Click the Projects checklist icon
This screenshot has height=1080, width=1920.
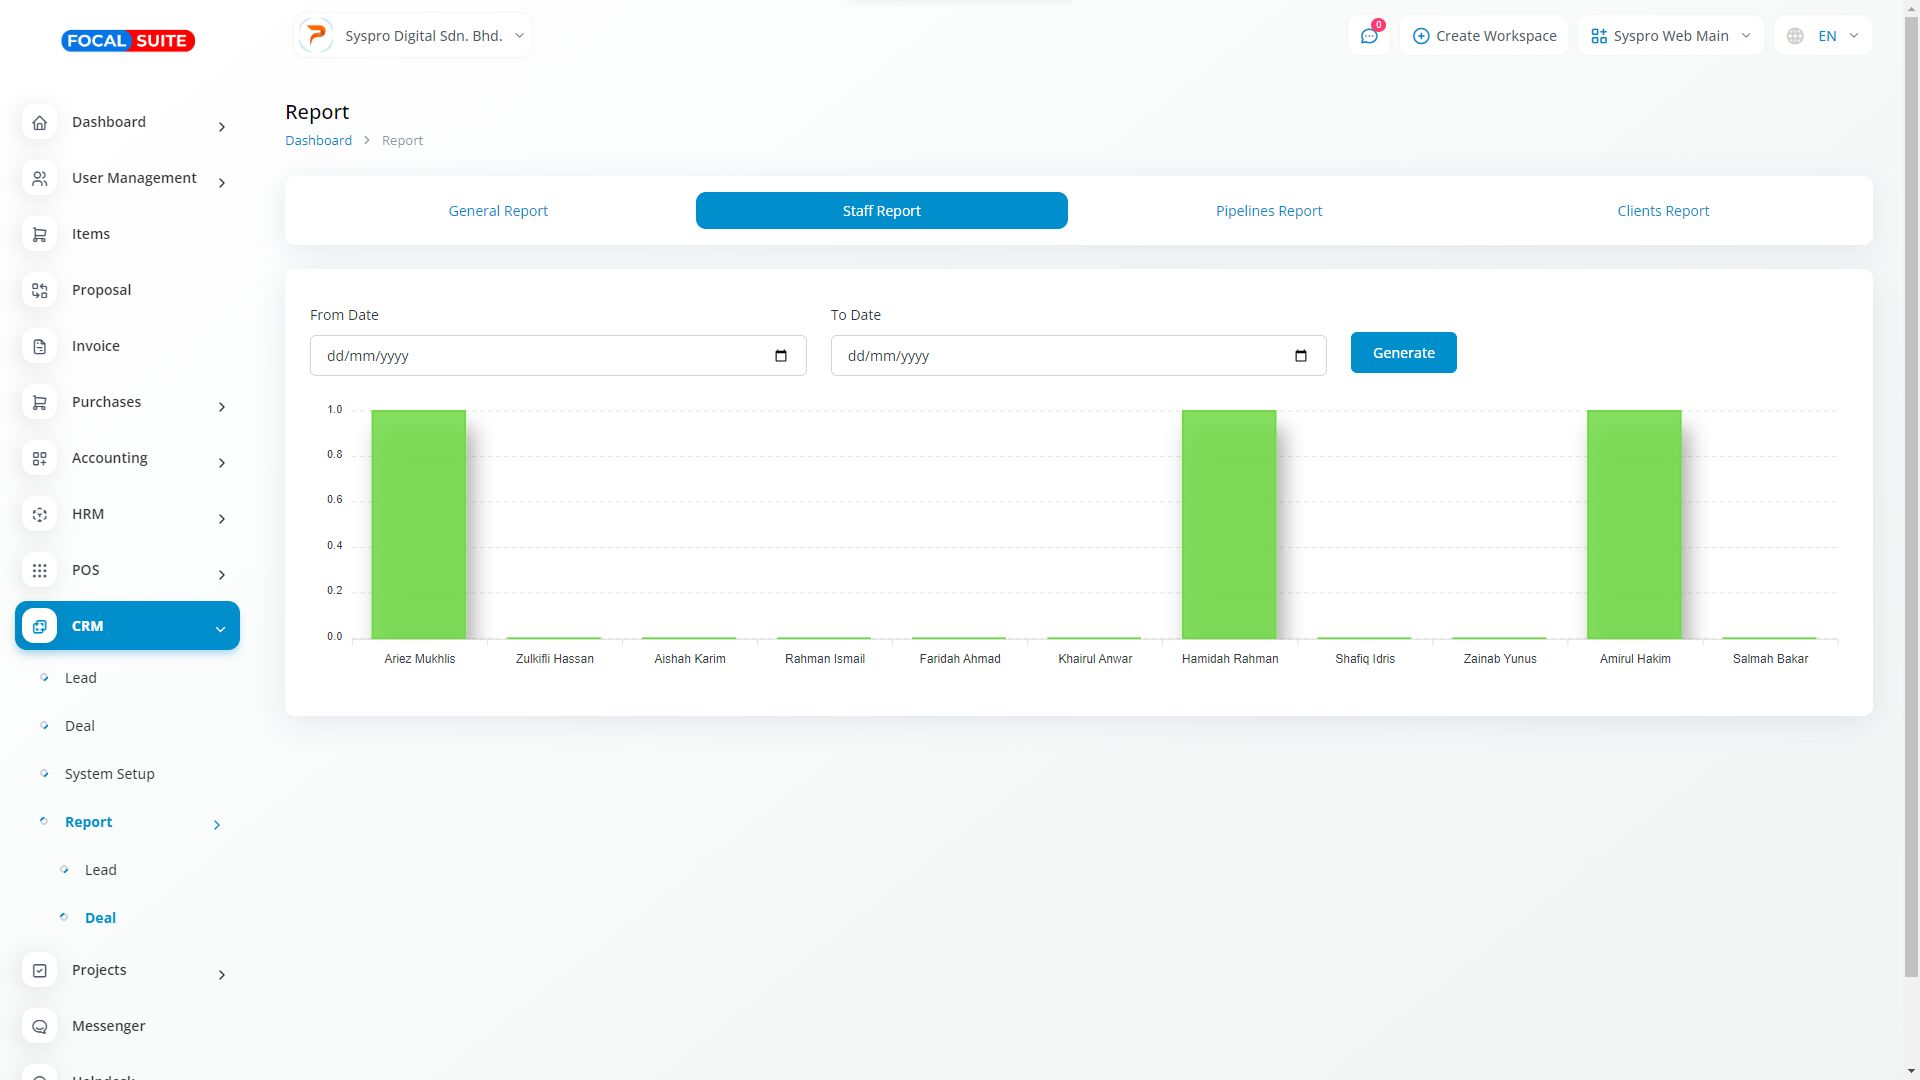tap(39, 970)
